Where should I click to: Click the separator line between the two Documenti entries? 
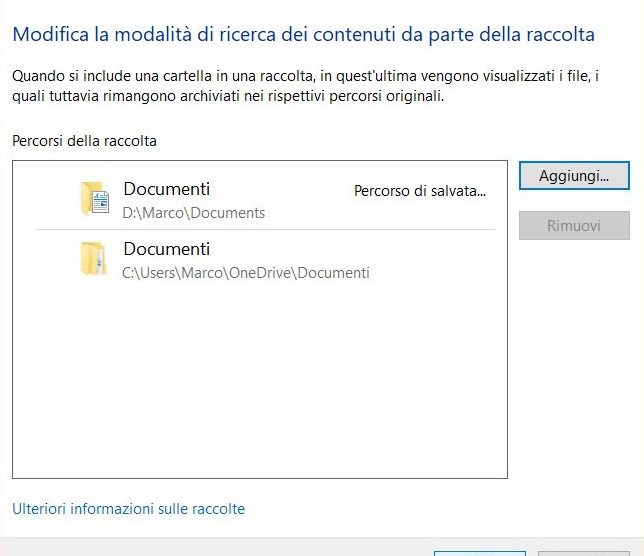coord(265,230)
